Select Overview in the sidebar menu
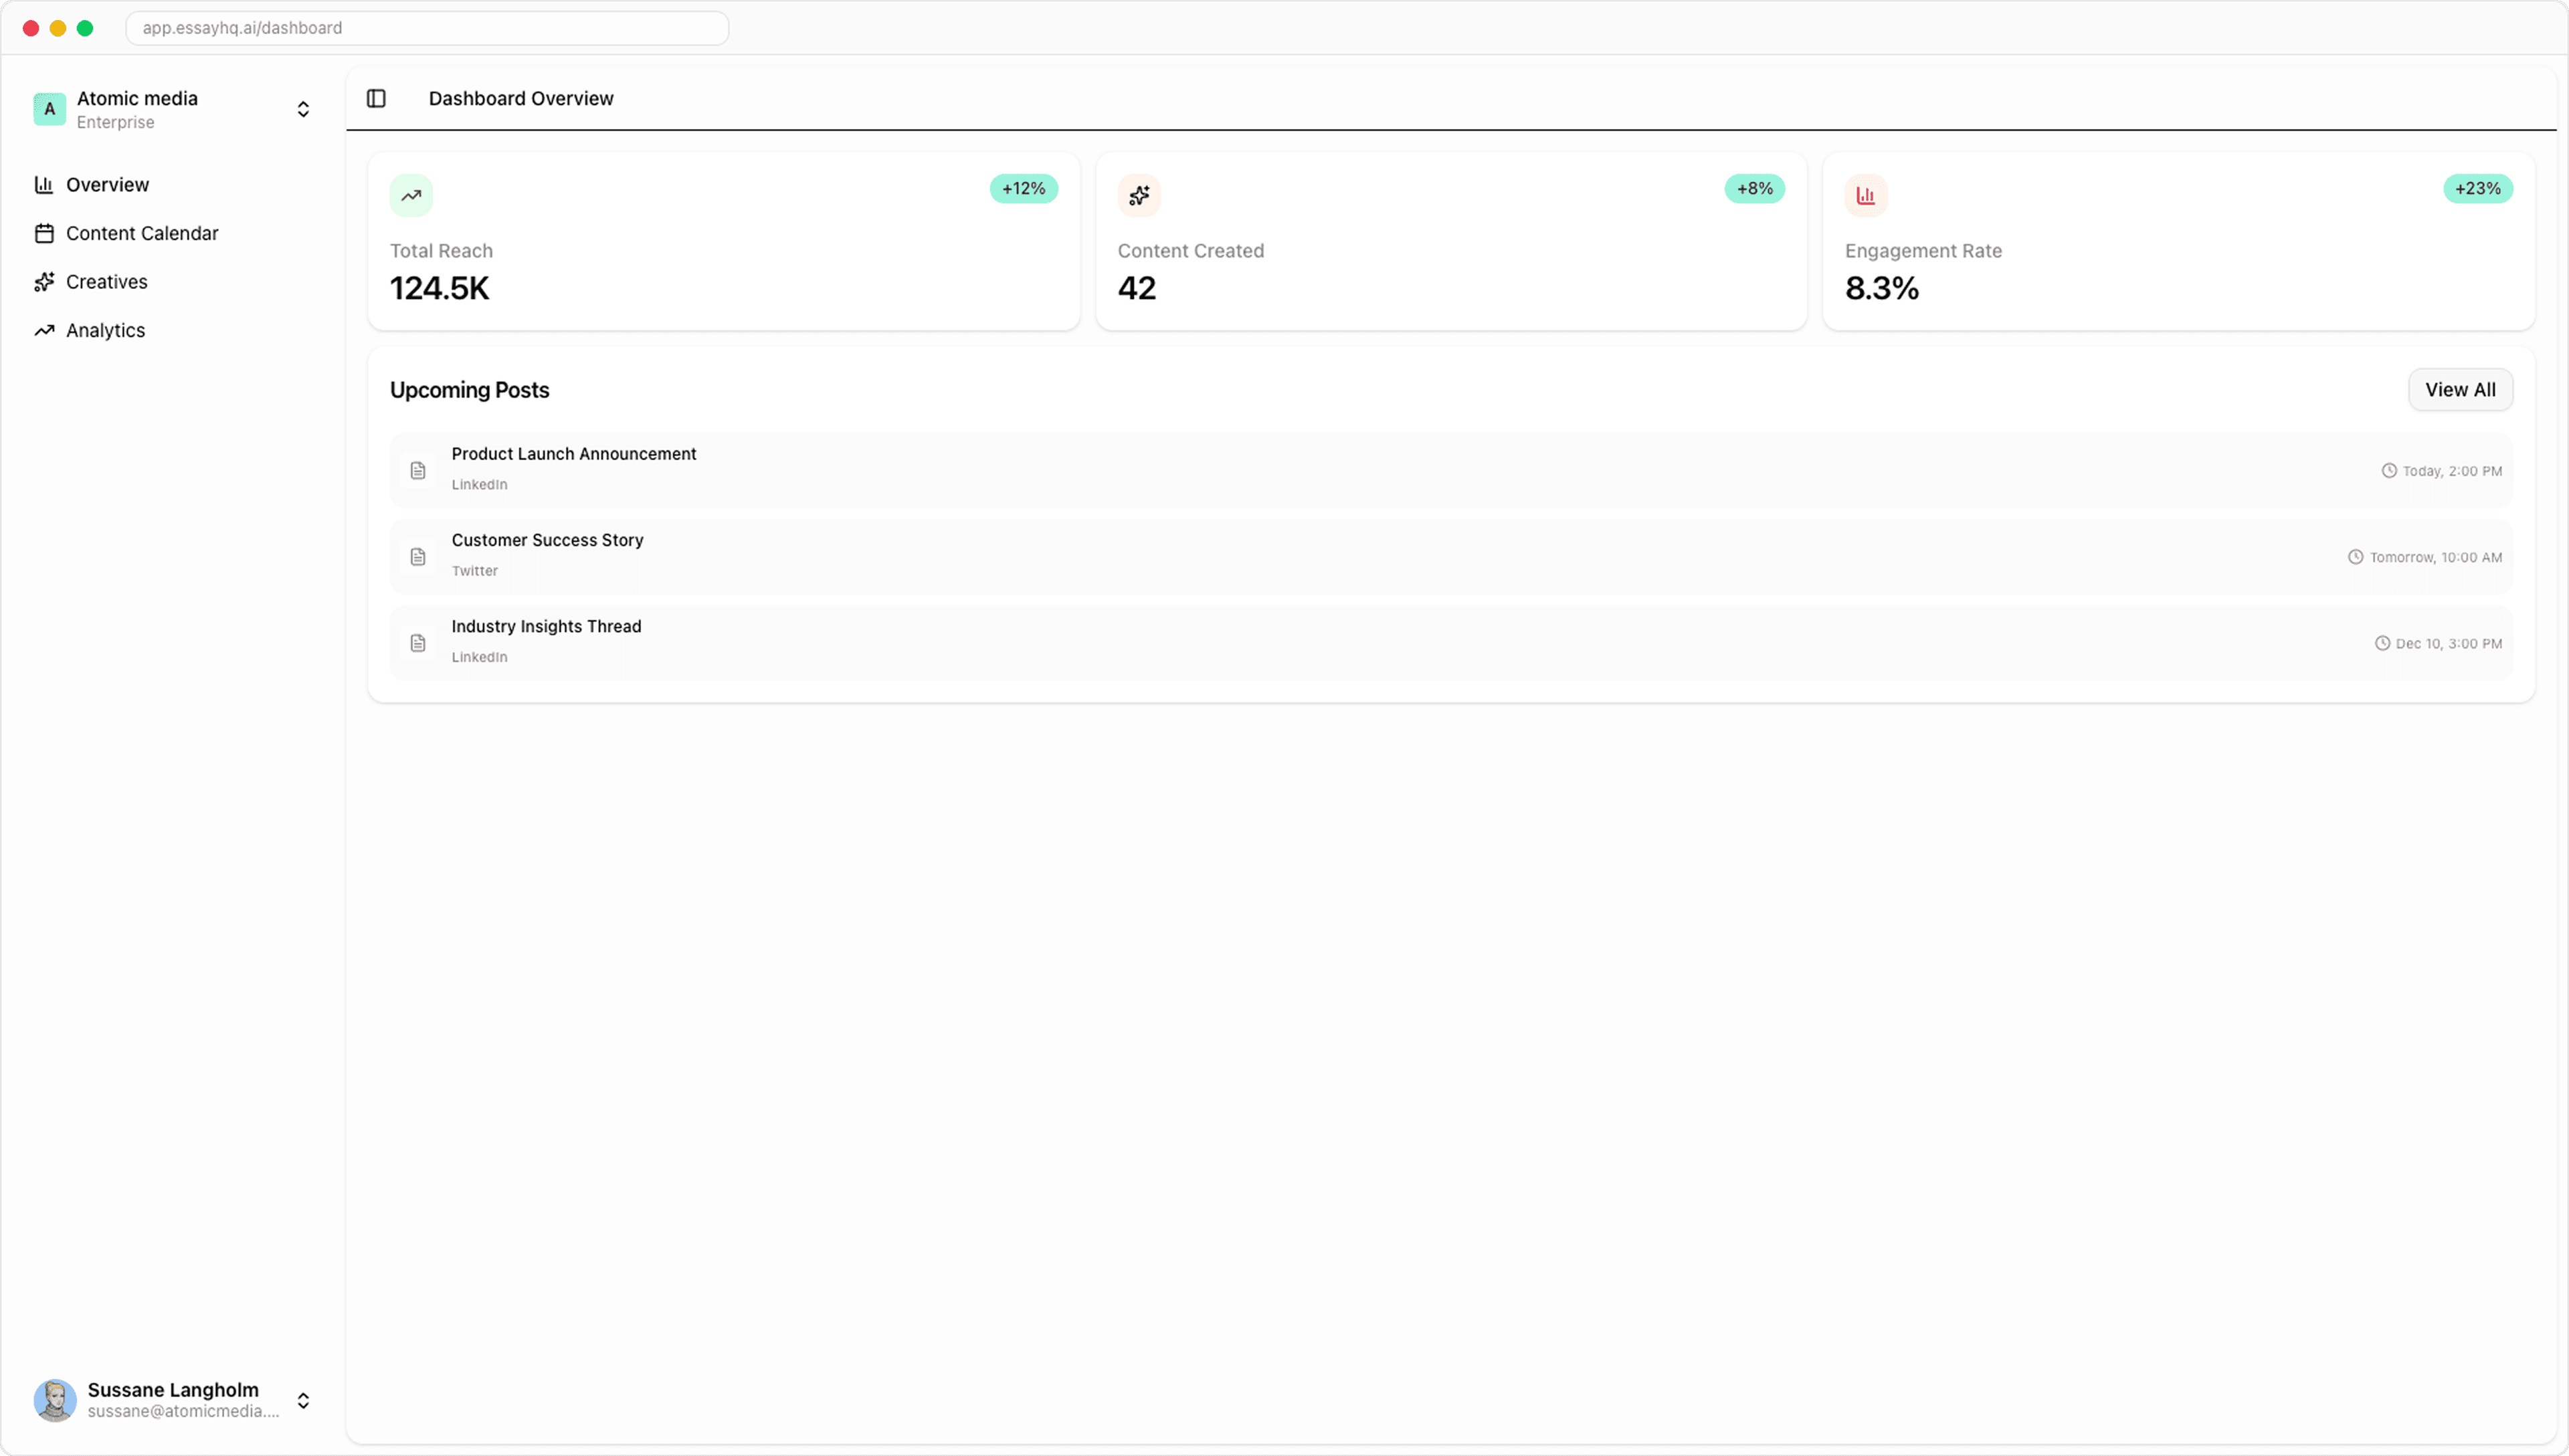Image resolution: width=2569 pixels, height=1456 pixels. click(106, 184)
